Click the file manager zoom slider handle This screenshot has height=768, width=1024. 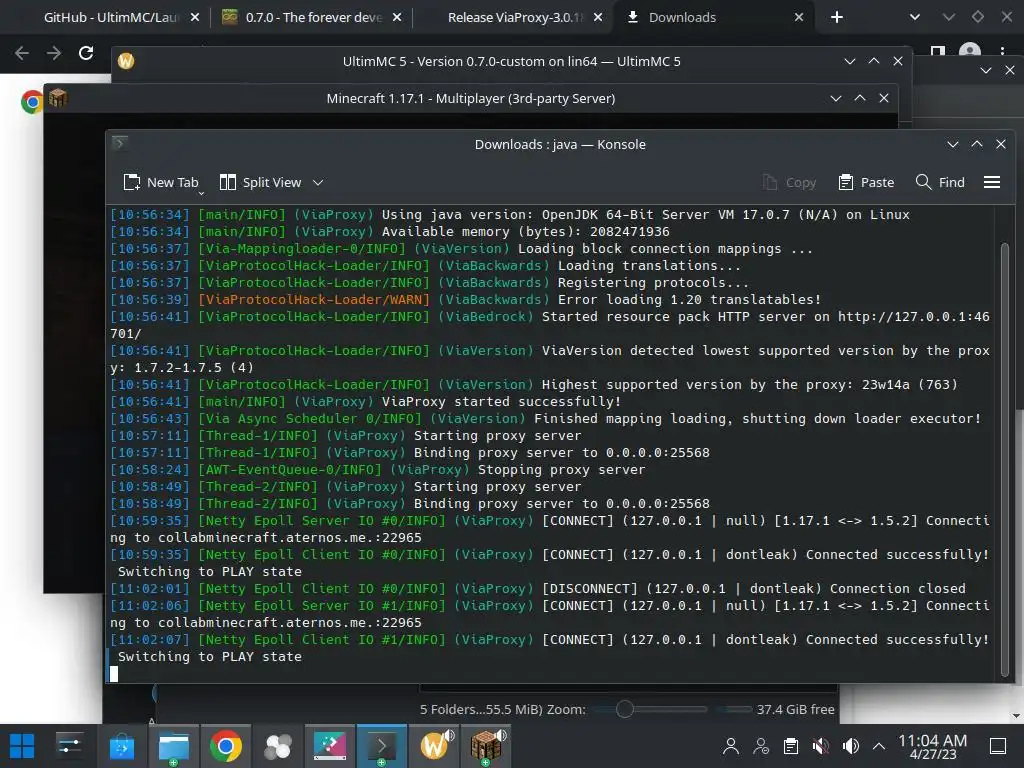point(624,709)
